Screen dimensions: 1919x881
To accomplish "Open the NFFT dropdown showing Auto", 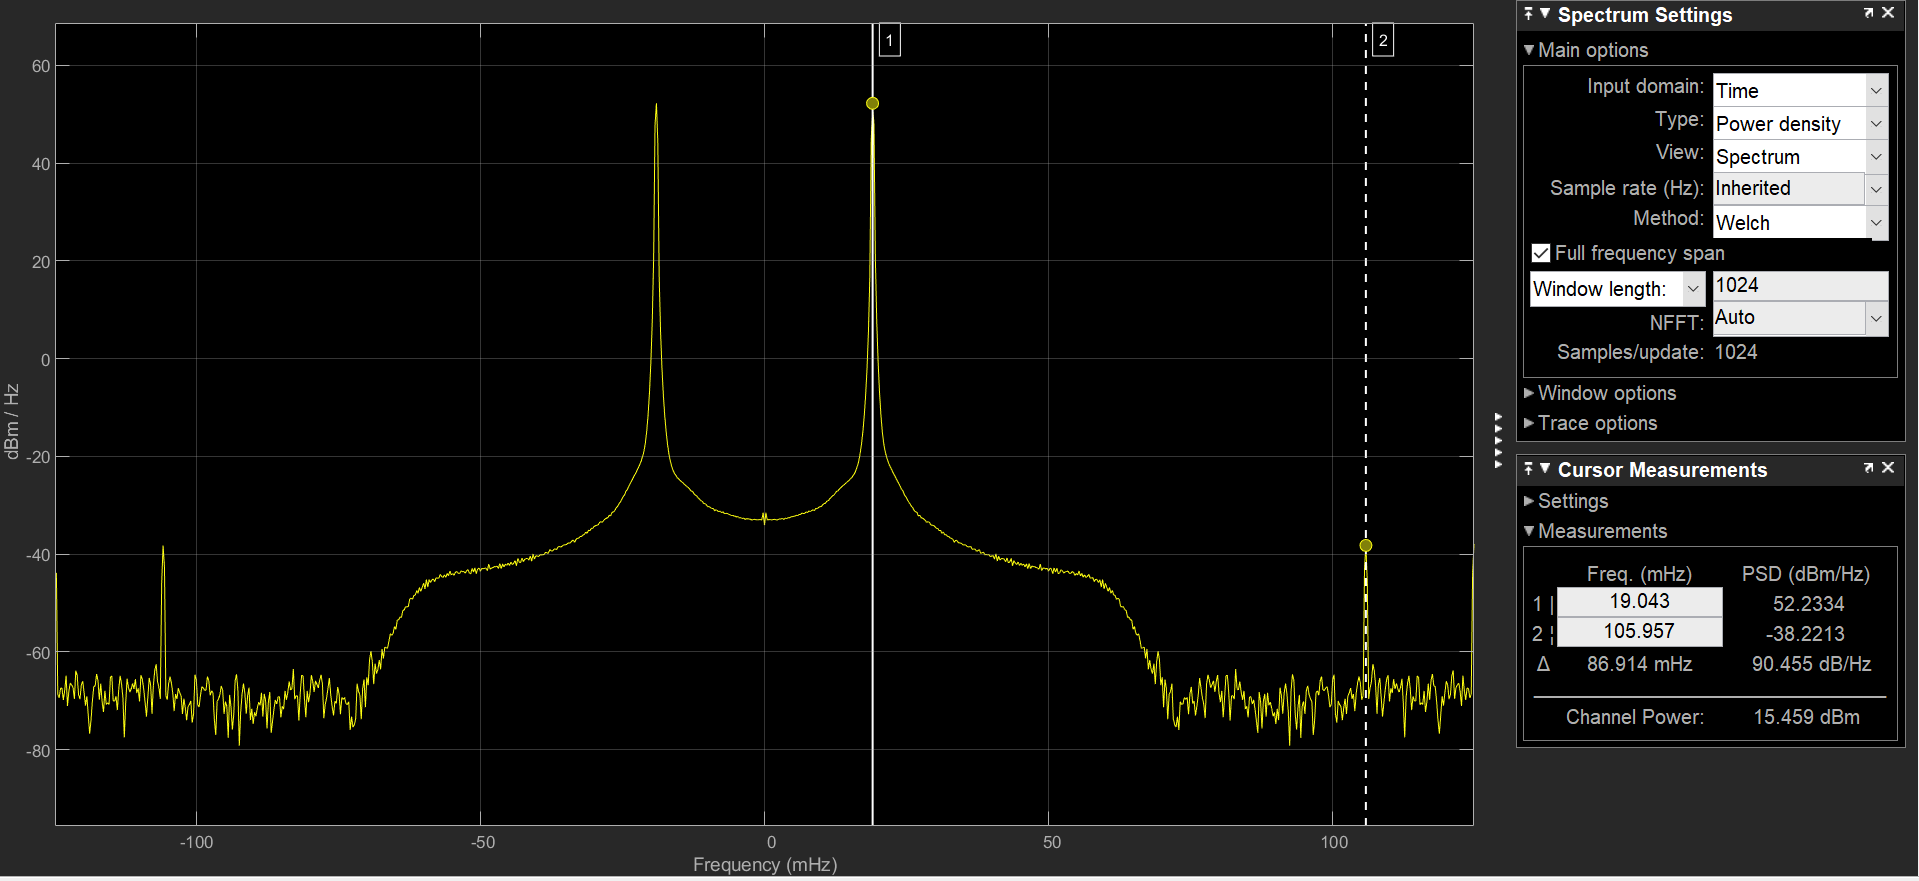I will [1877, 318].
